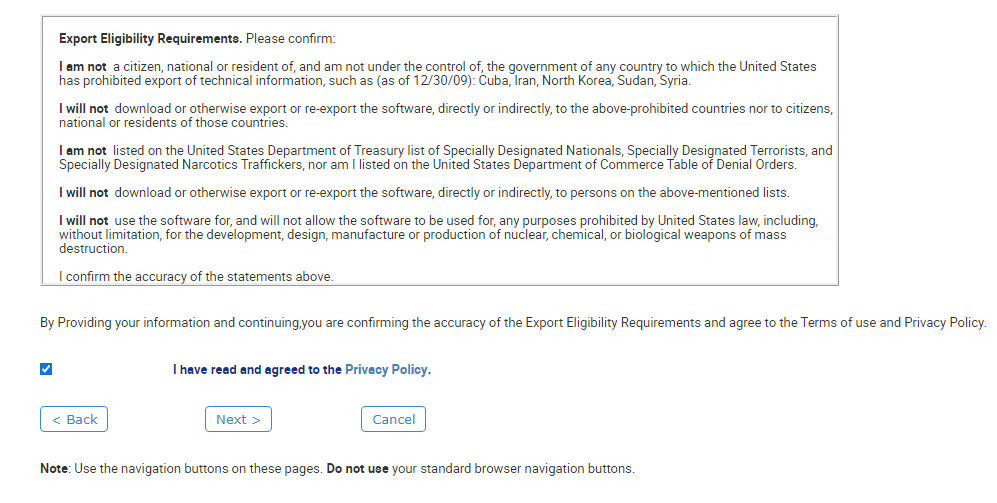This screenshot has width=997, height=503.
Task: Click paragraph about citizen, national or resident
Action: (438, 74)
